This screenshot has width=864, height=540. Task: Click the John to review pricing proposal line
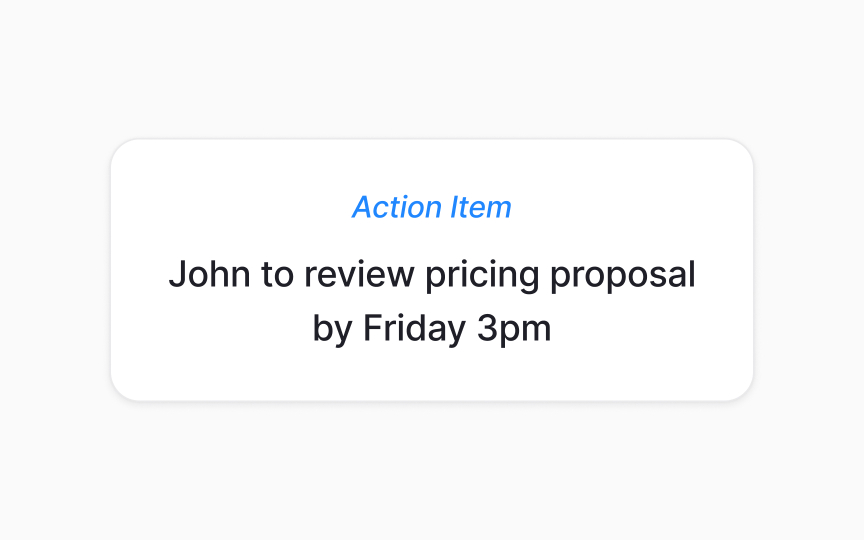432,276
